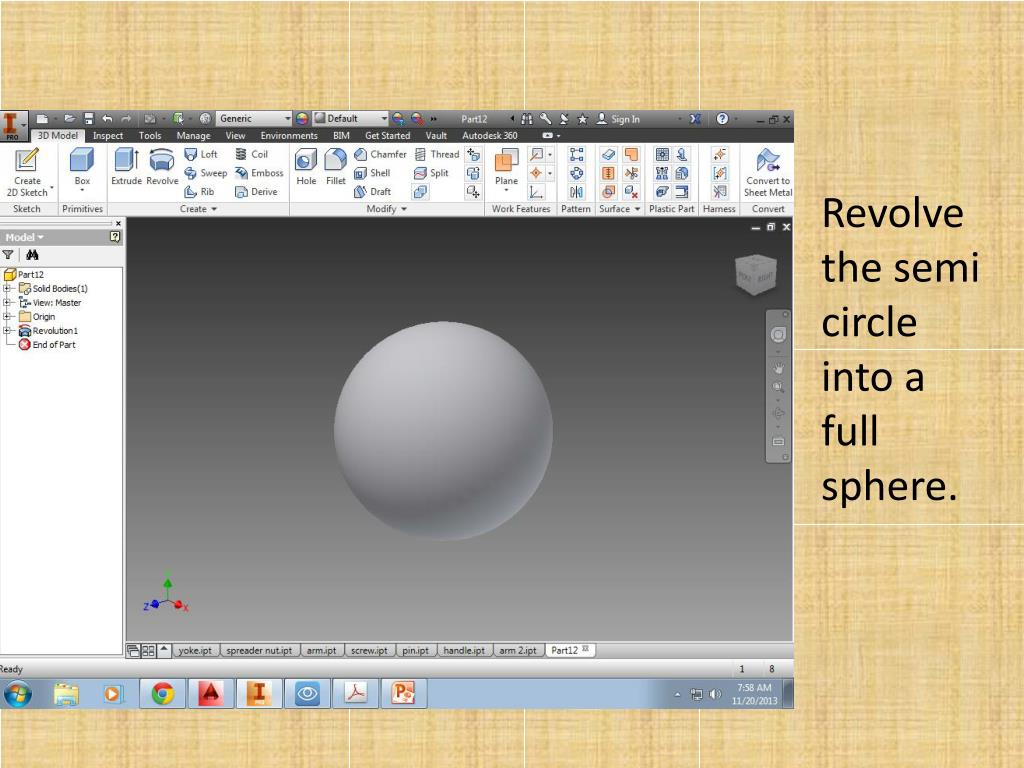
Task: Pick the Chamfer tool
Action: tap(380, 154)
